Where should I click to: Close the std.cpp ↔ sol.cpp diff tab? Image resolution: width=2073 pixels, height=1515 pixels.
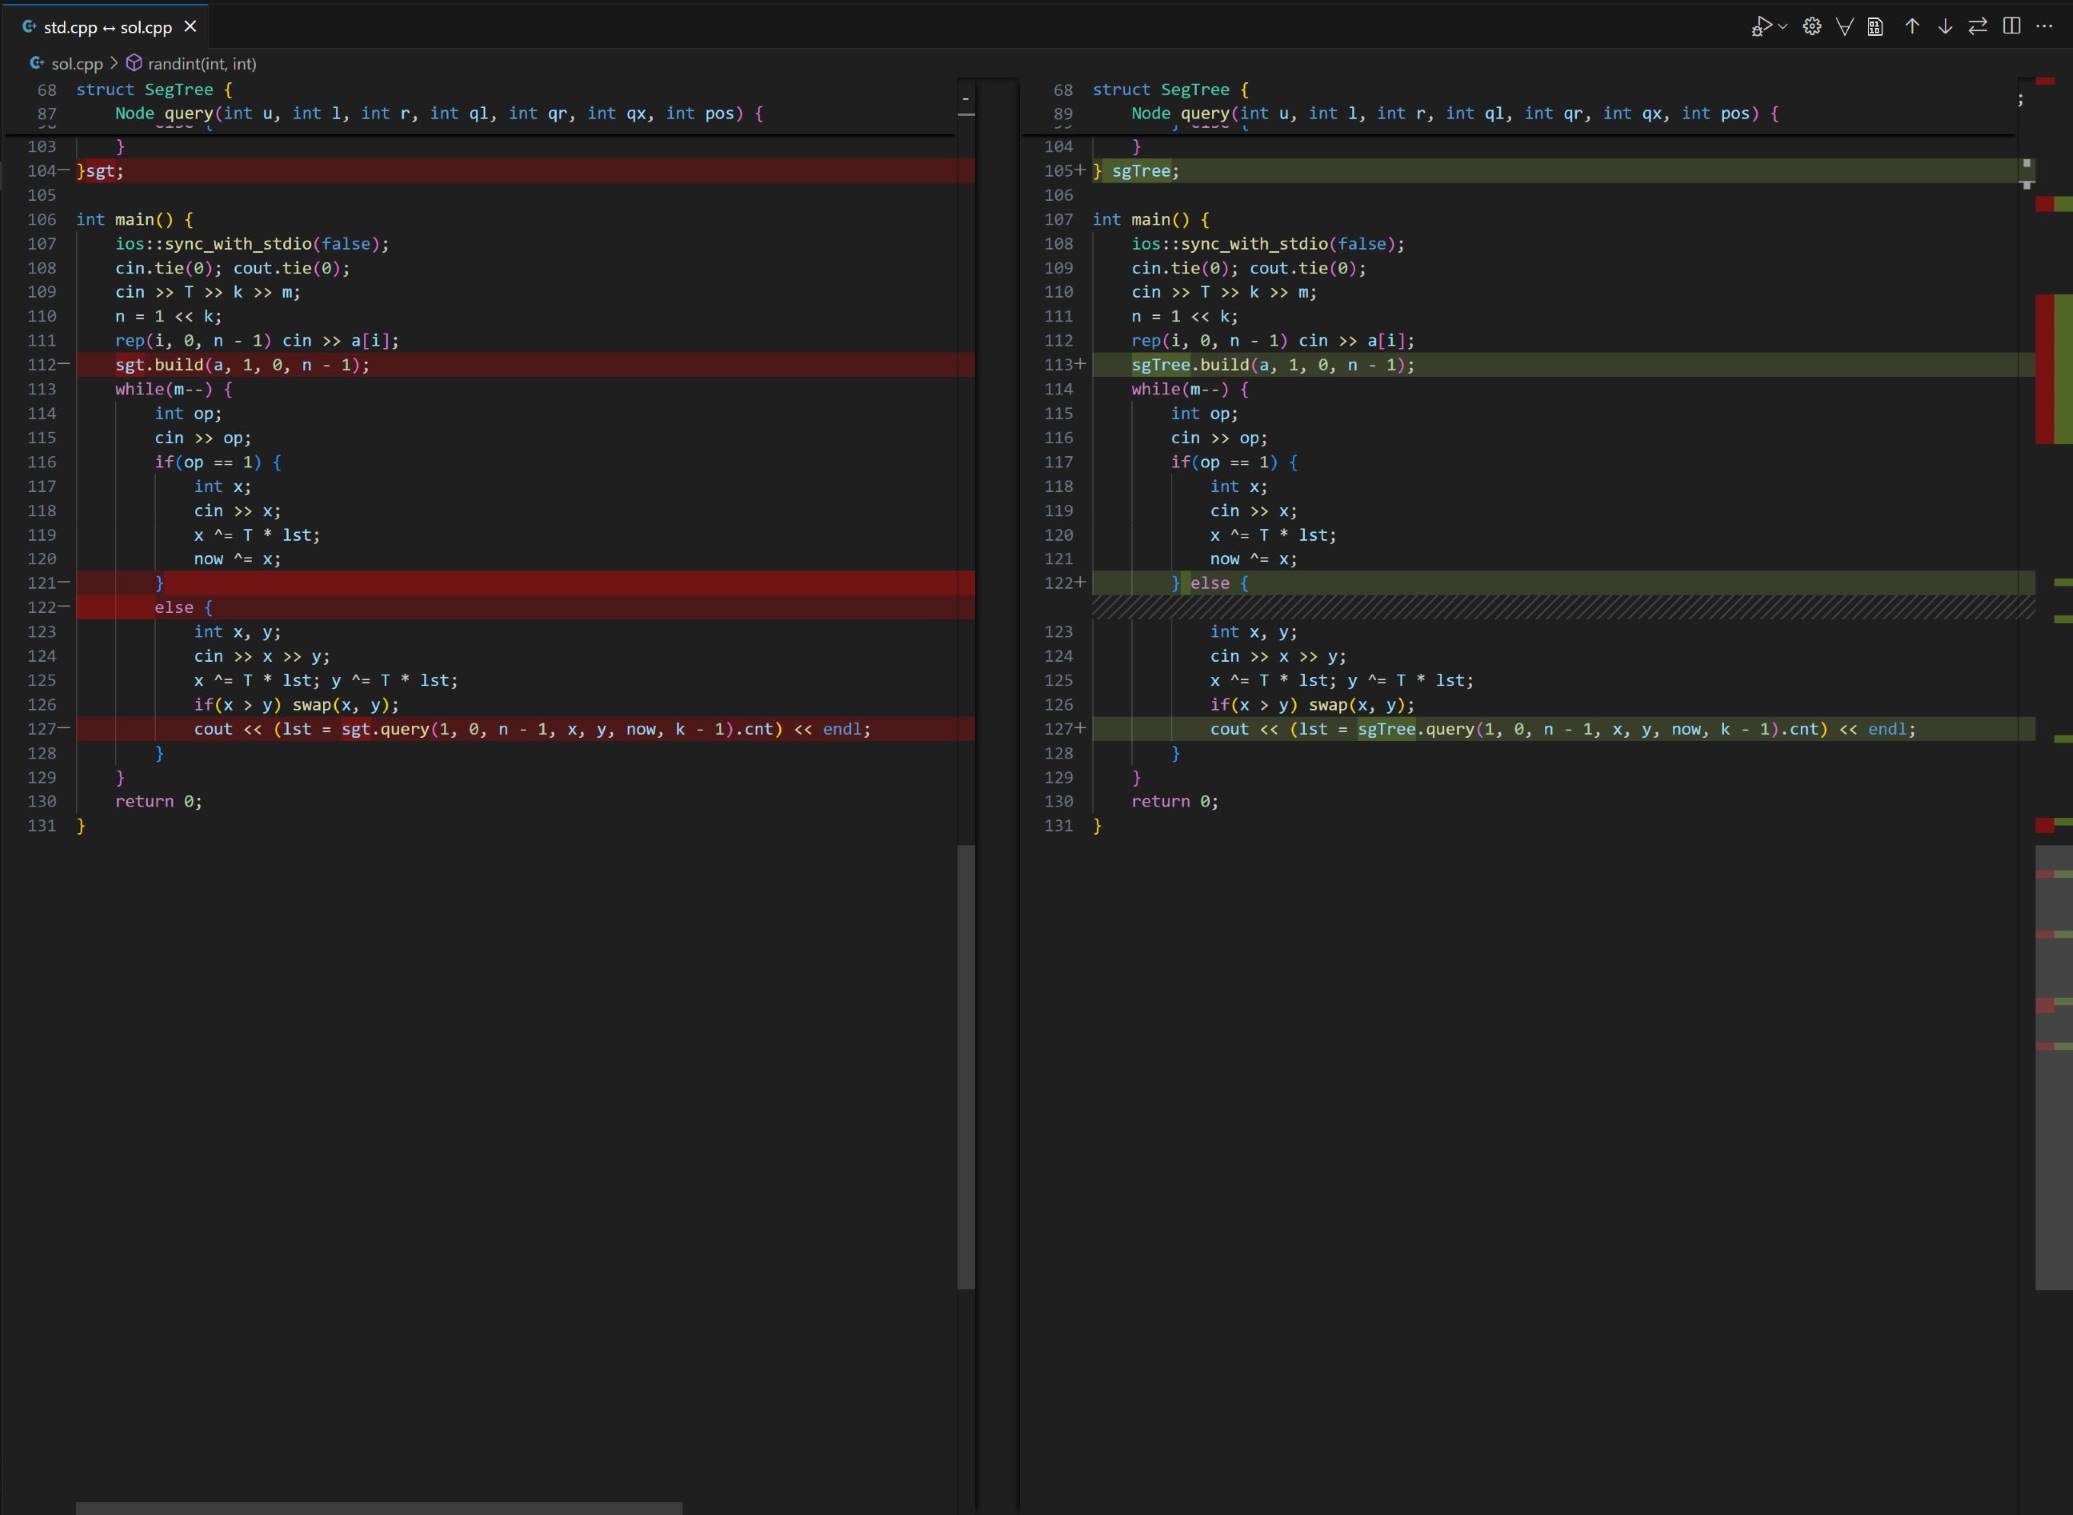click(190, 27)
